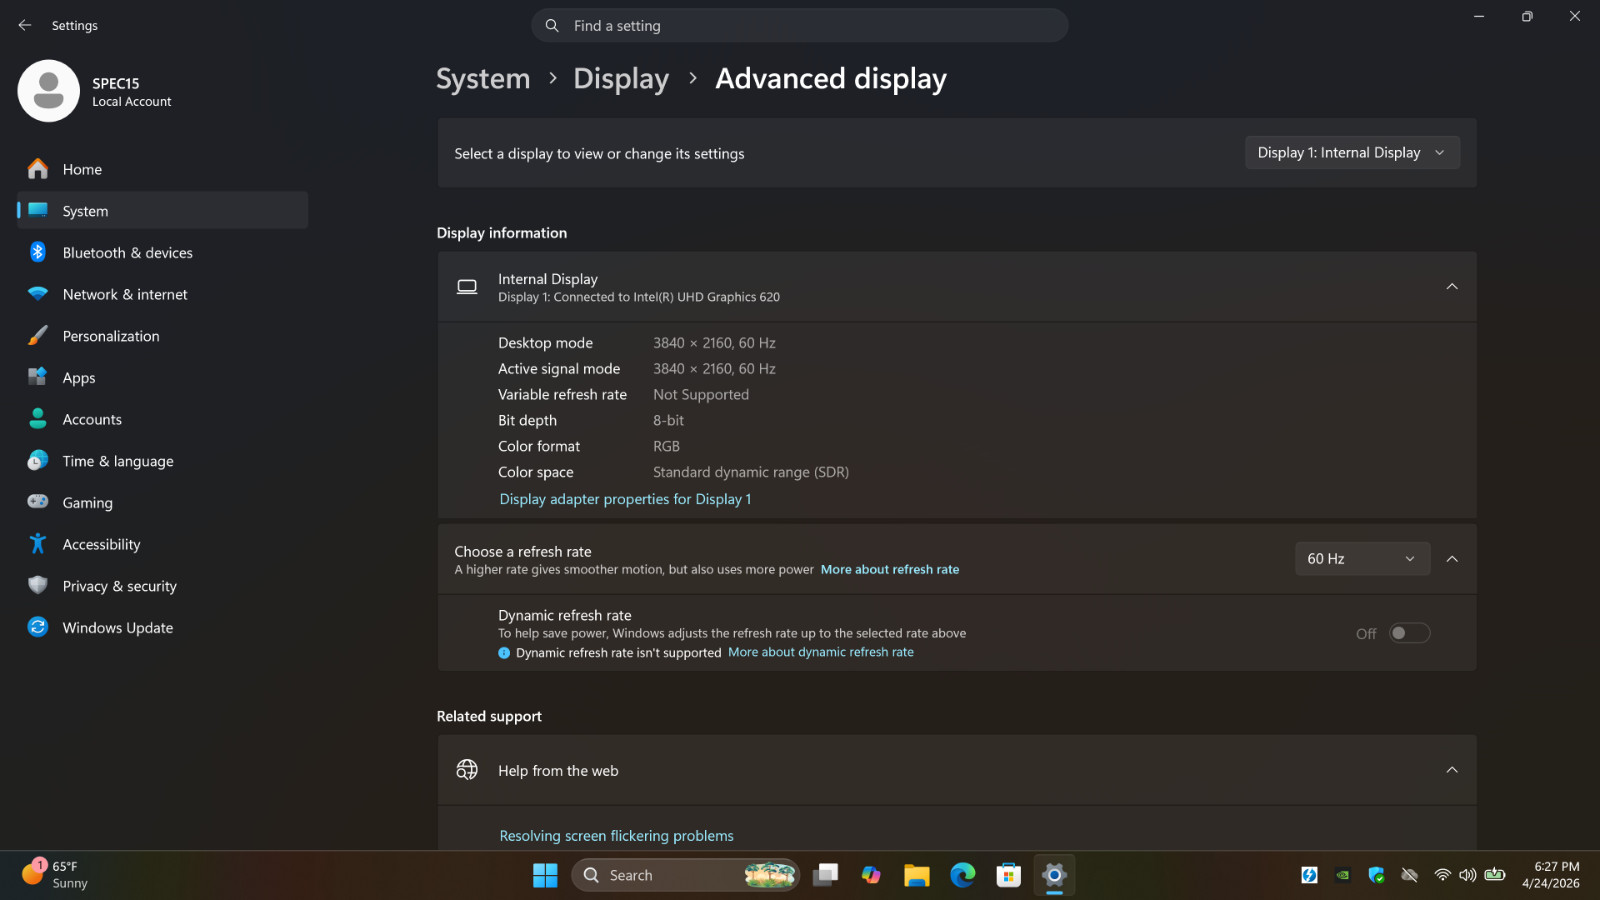Go to Accounts settings
The image size is (1600, 900).
pos(163,419)
